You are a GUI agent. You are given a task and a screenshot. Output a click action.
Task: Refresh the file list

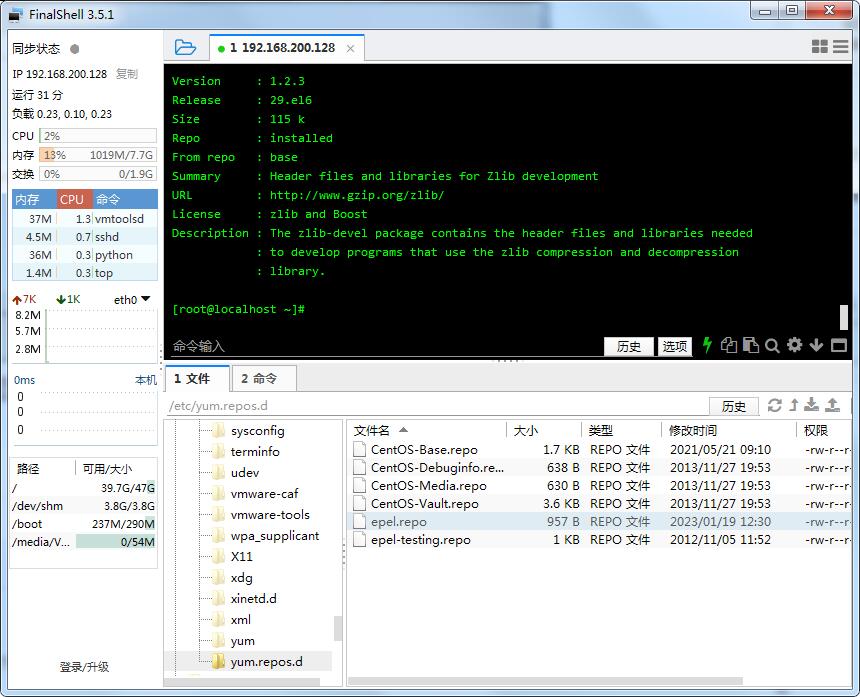click(x=774, y=405)
